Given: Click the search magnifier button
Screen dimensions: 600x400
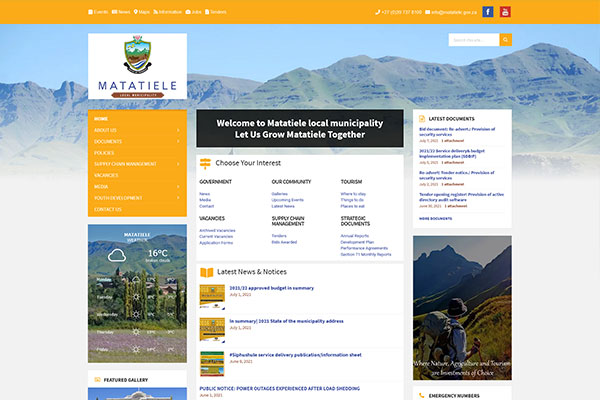Looking at the screenshot, I should click(x=505, y=40).
